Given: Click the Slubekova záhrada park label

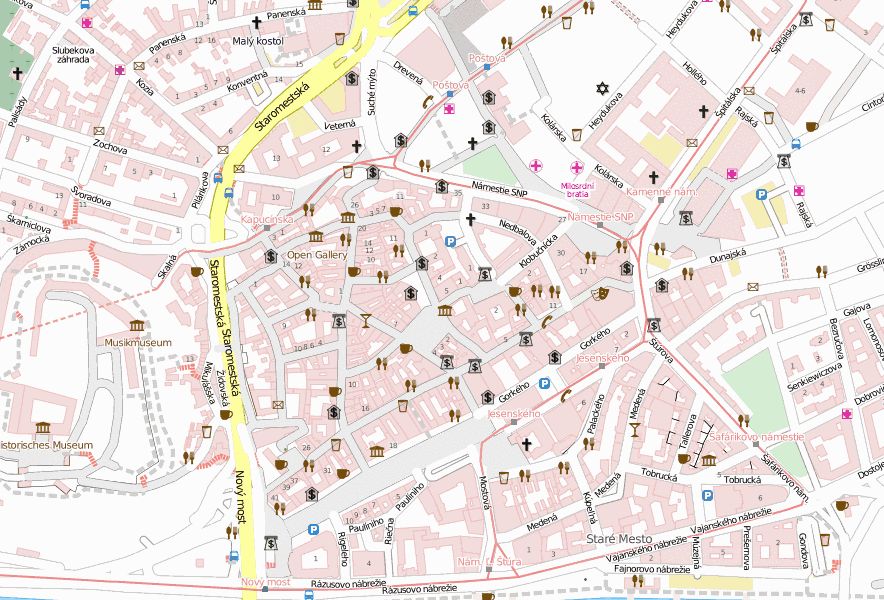Looking at the screenshot, I should pyautogui.click(x=73, y=53).
